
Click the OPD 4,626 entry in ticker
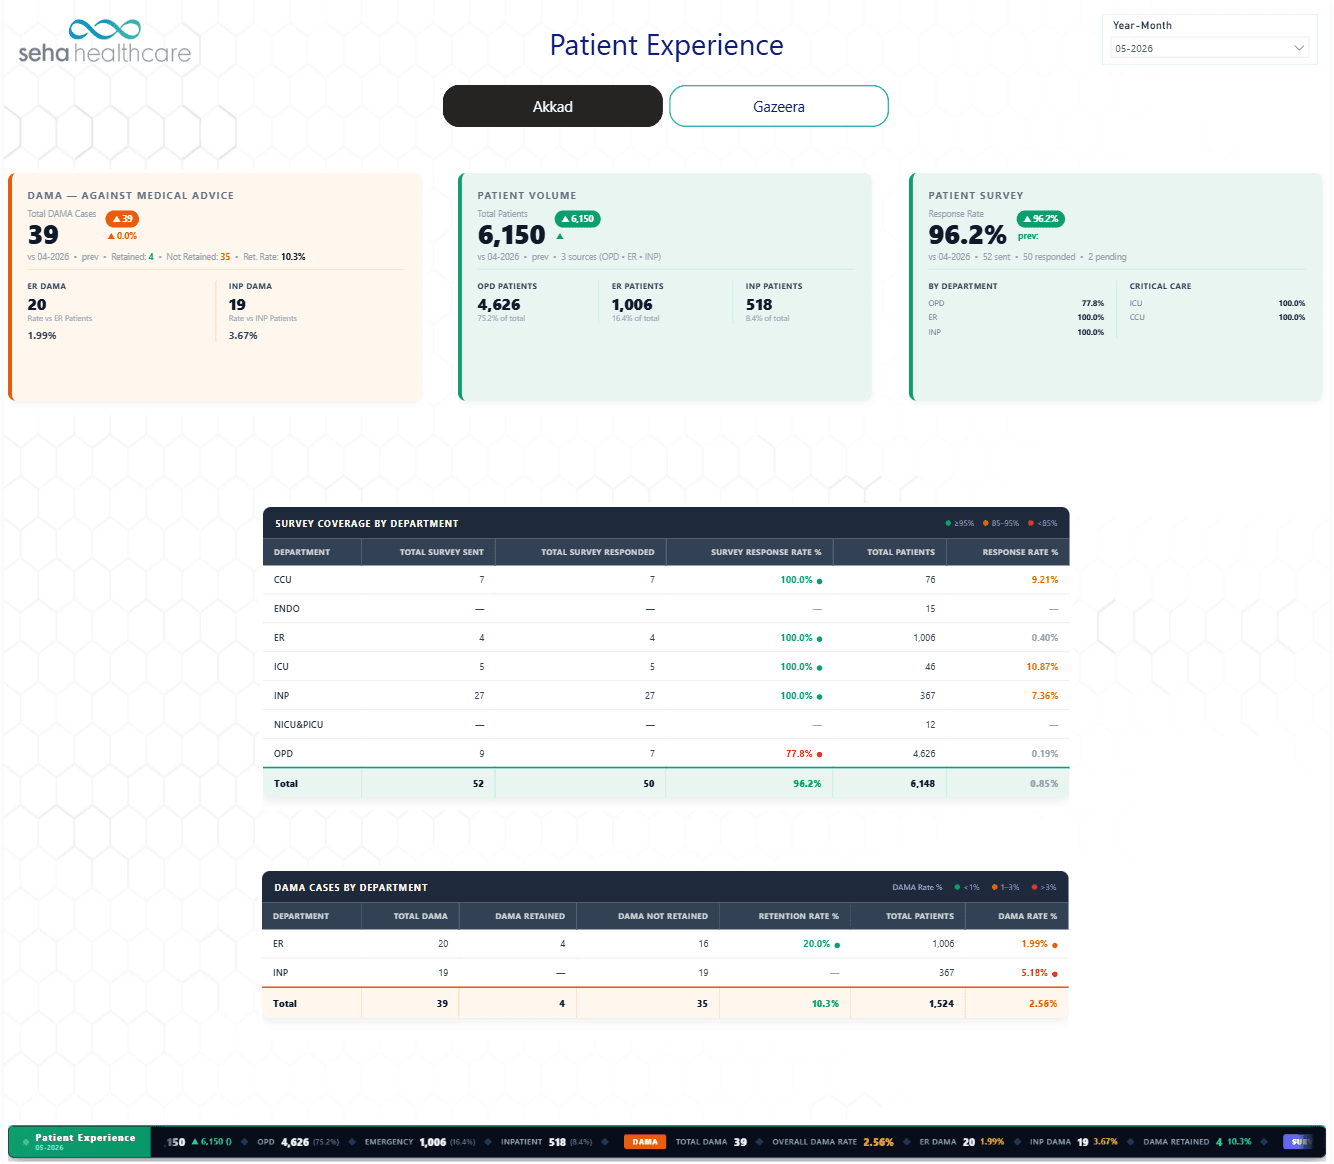click(298, 1142)
